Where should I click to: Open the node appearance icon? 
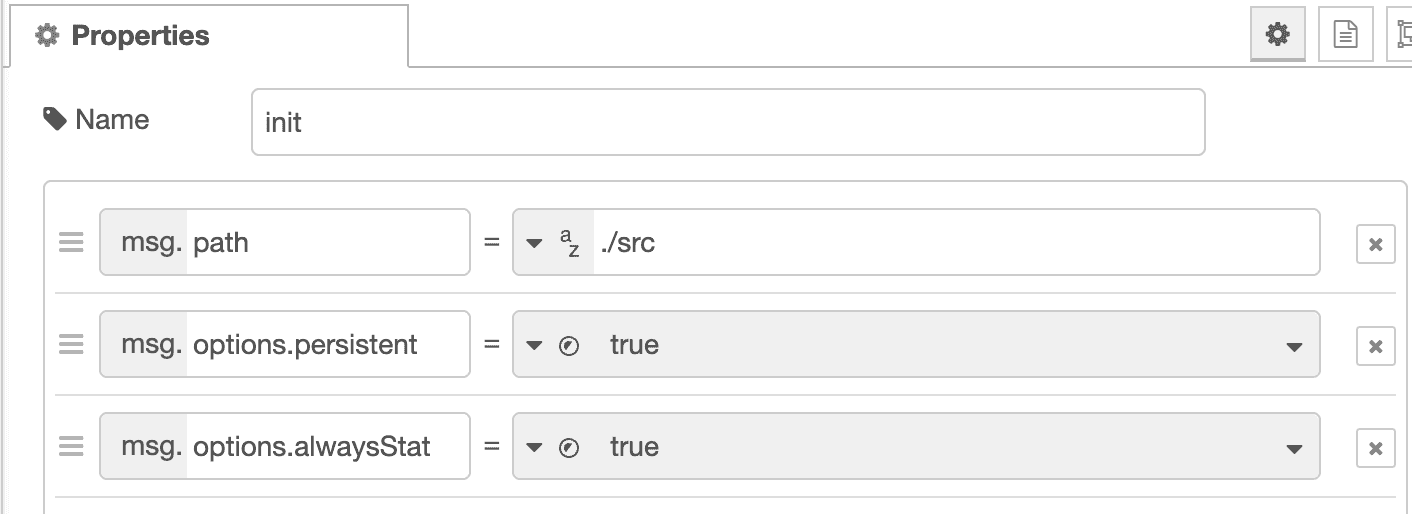[1402, 35]
